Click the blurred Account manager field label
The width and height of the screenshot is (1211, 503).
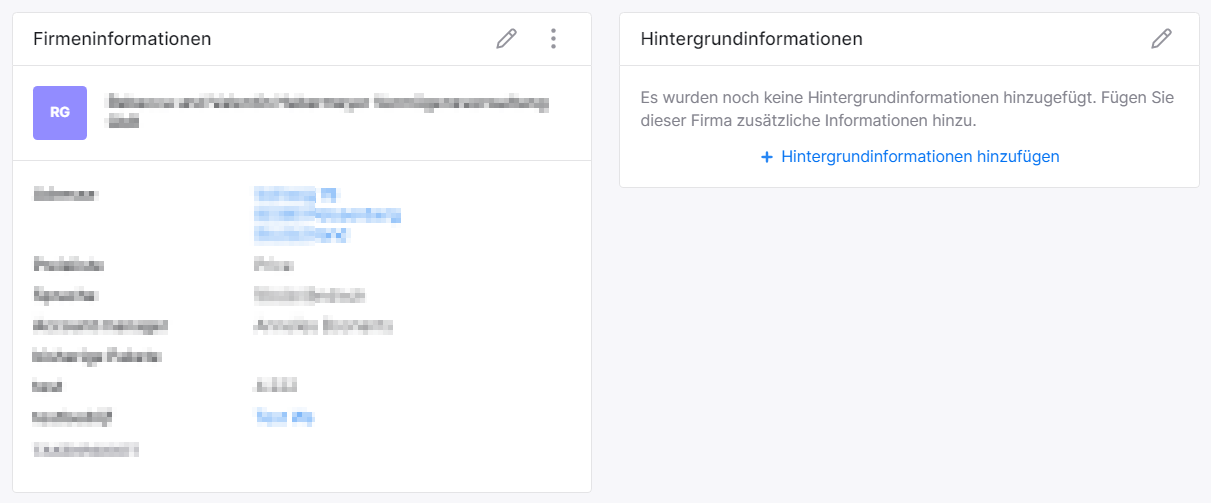point(101,326)
